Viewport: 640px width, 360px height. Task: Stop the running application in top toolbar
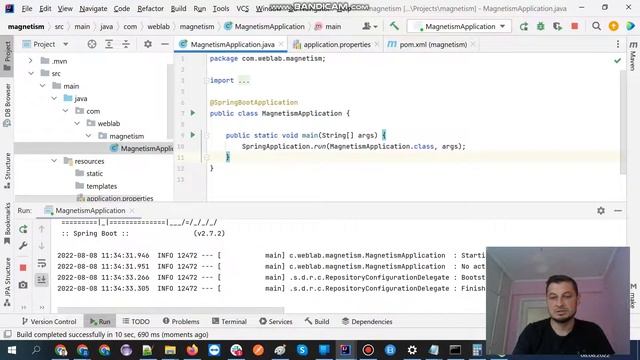(x=575, y=27)
